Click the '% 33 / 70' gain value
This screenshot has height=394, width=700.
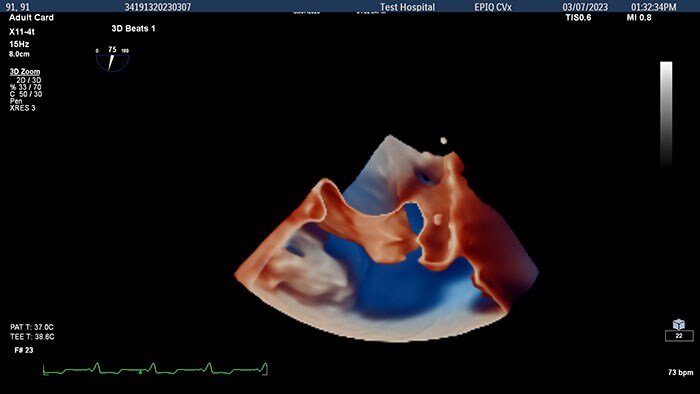25,87
